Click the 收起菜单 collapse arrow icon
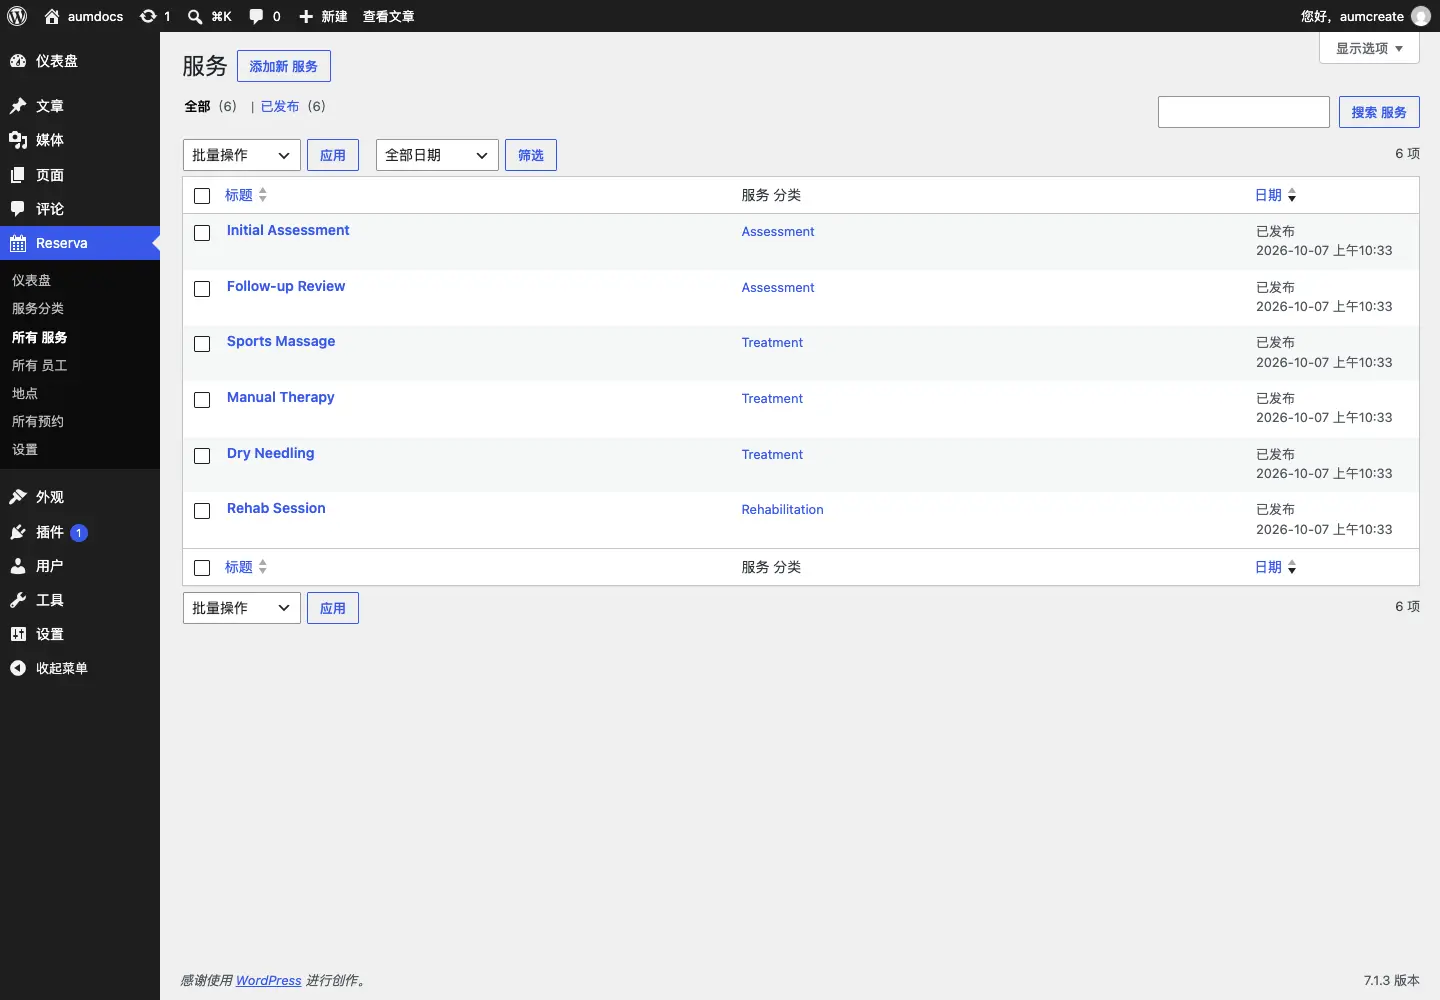The height and width of the screenshot is (1000, 1440). pyautogui.click(x=18, y=668)
